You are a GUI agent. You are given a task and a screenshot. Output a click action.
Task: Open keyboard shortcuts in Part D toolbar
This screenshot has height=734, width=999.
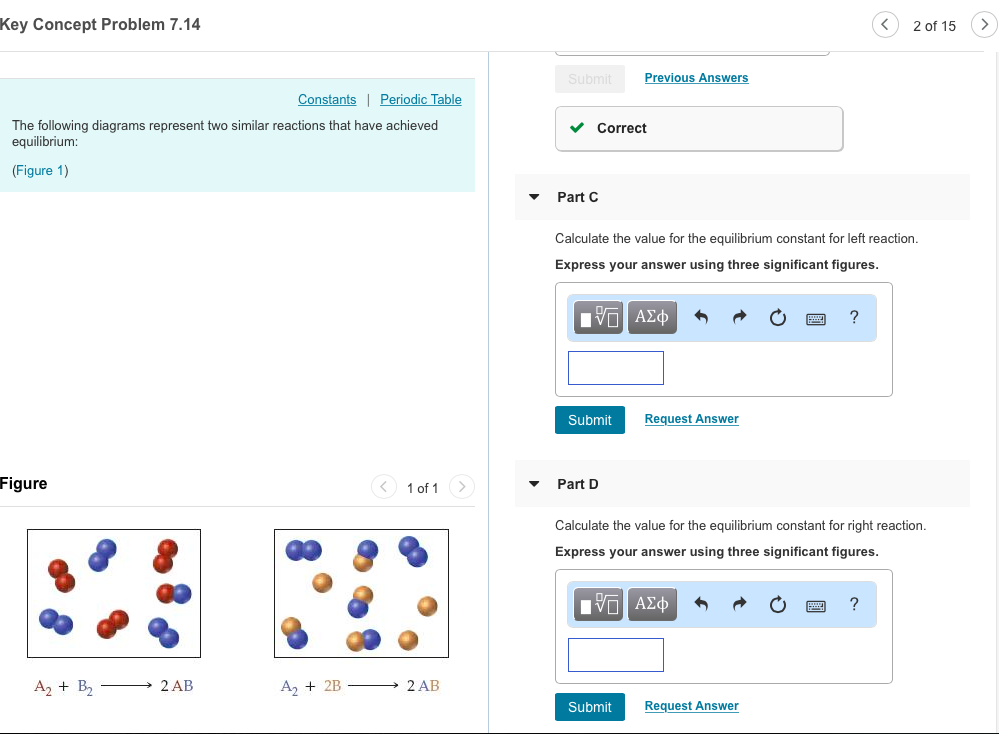[x=816, y=604]
